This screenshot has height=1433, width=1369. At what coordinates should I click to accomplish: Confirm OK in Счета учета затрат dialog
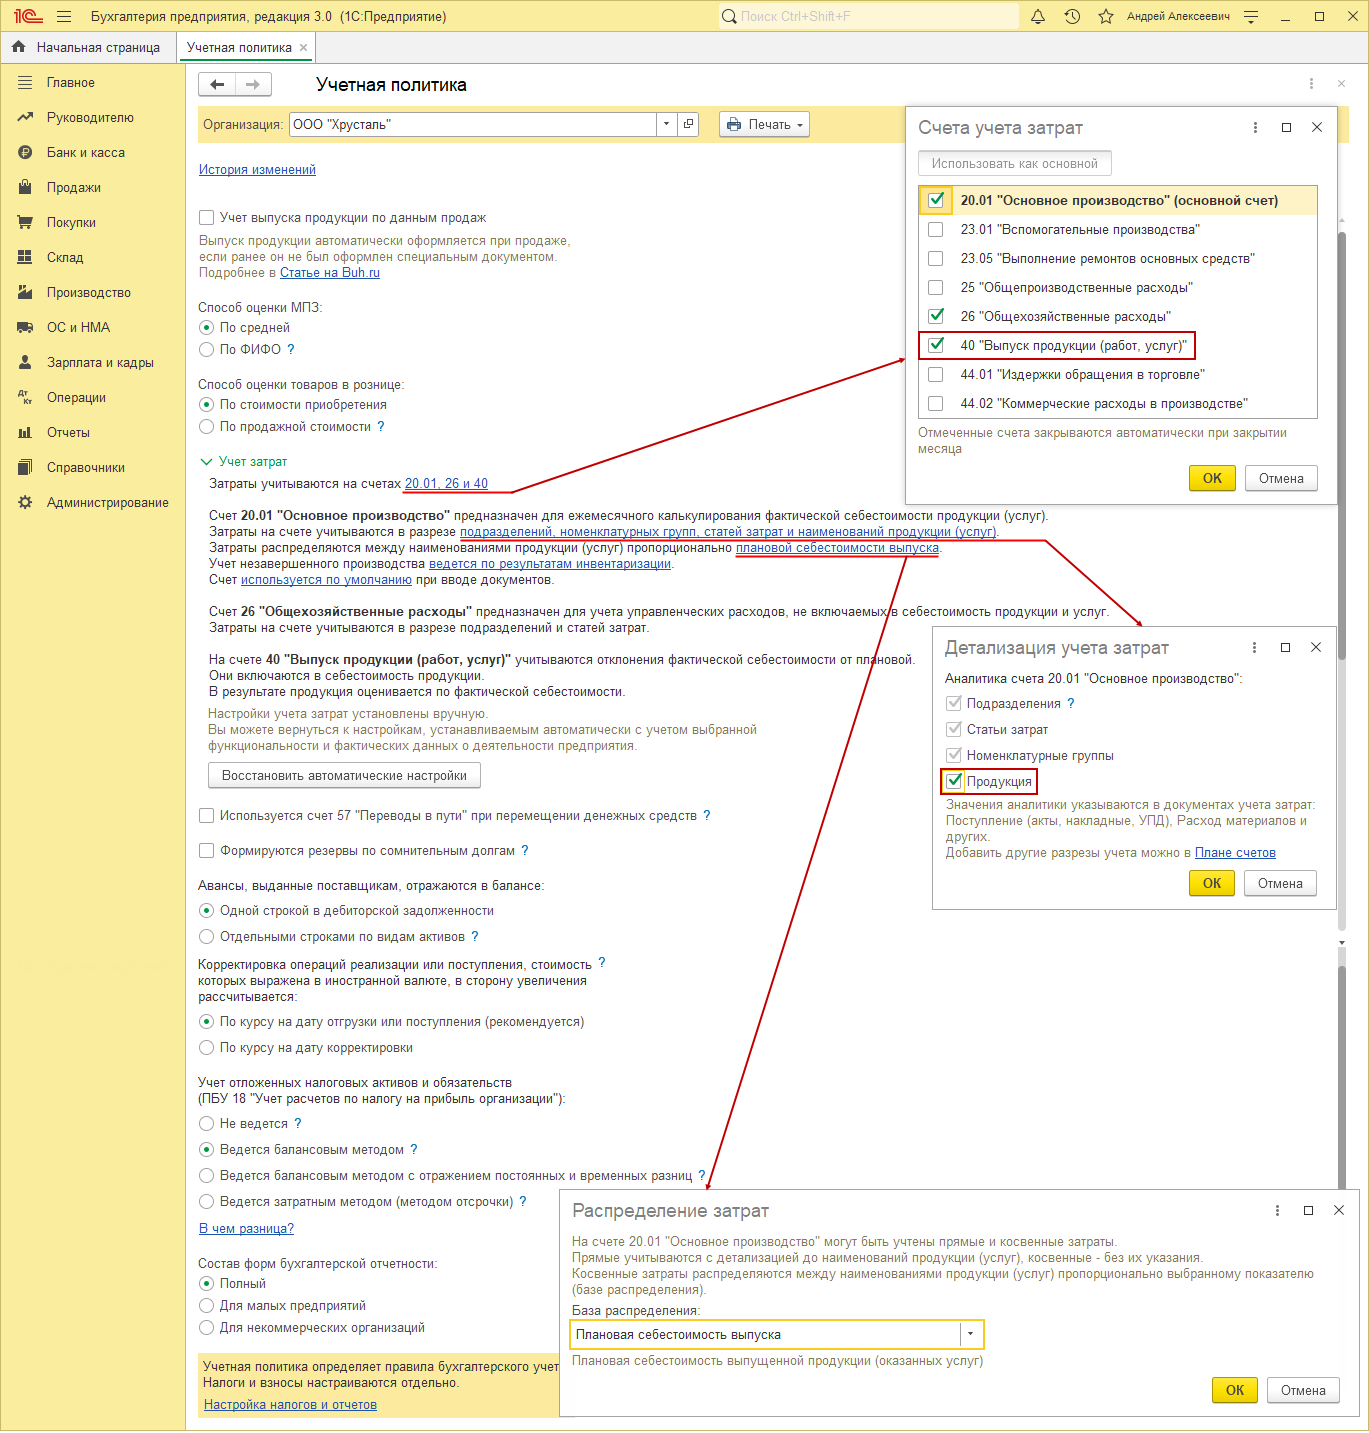click(1212, 478)
